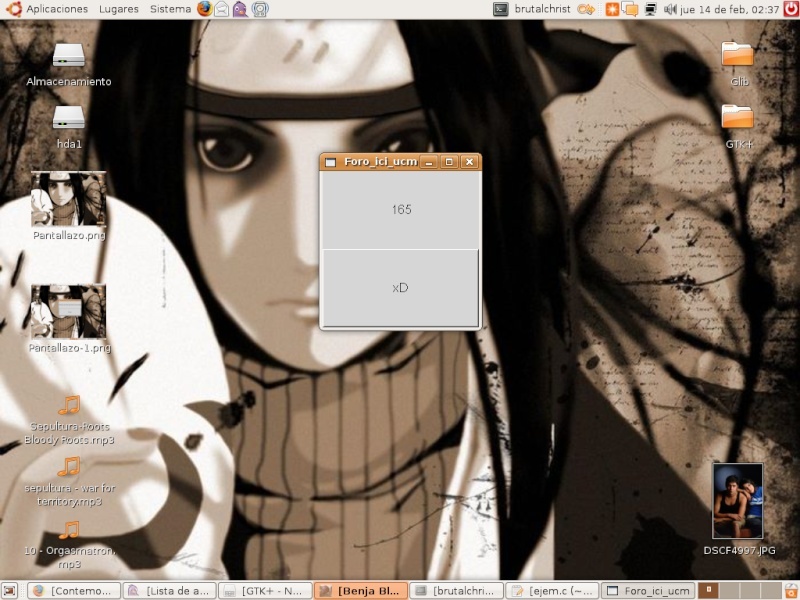Click the Foro_ici_ucm window title bar
The width and height of the screenshot is (800, 600).
click(x=380, y=162)
